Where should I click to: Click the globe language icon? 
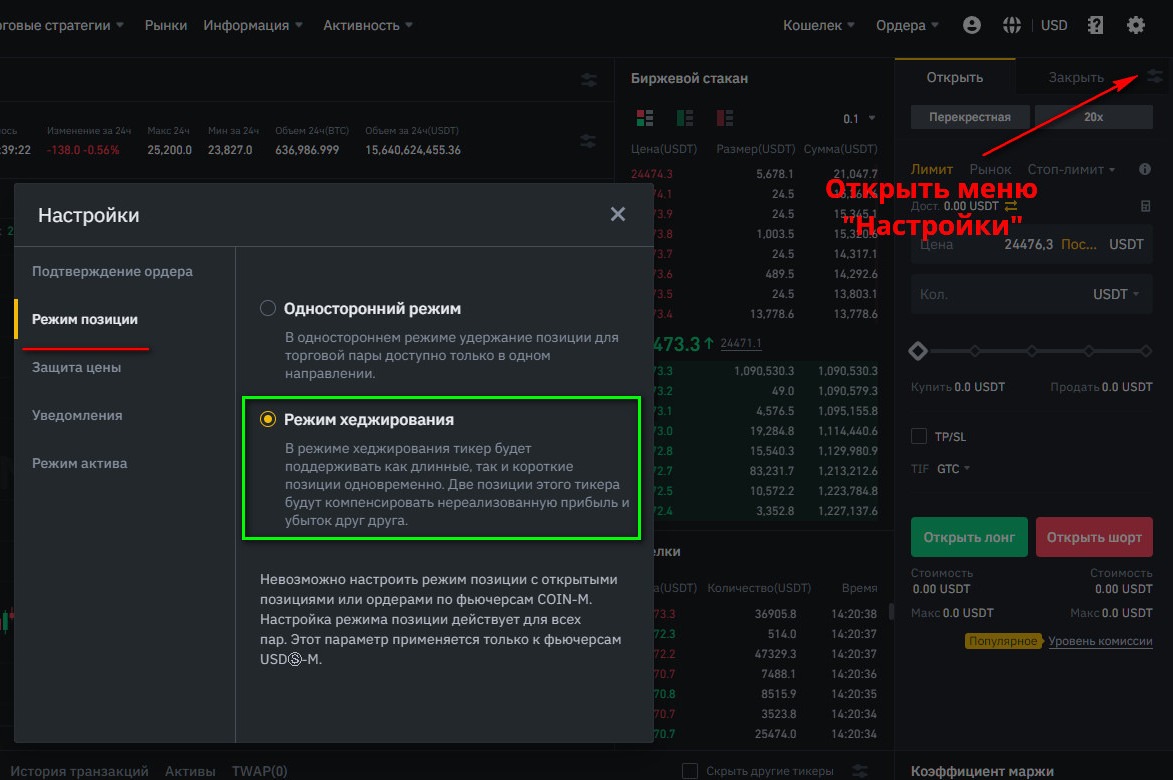pos(1011,25)
